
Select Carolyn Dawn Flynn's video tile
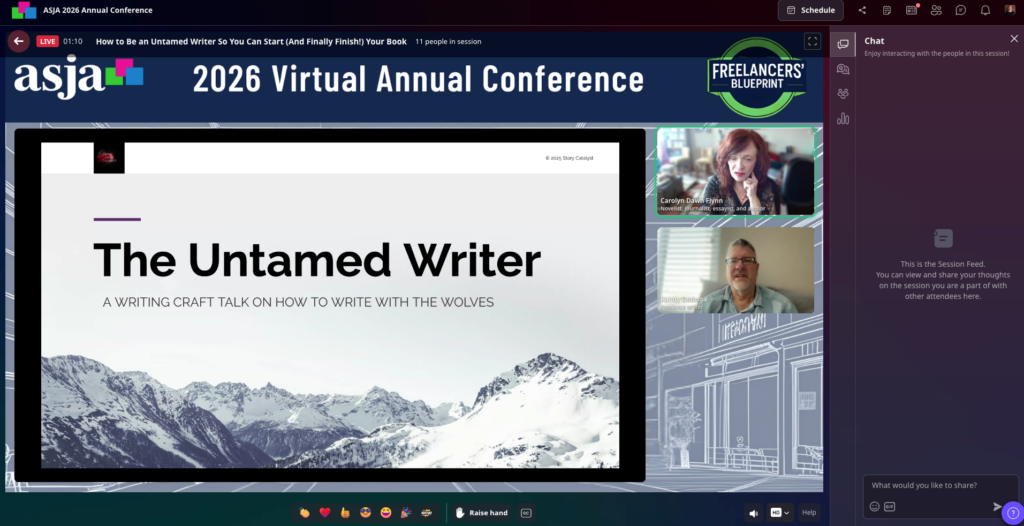pos(735,171)
